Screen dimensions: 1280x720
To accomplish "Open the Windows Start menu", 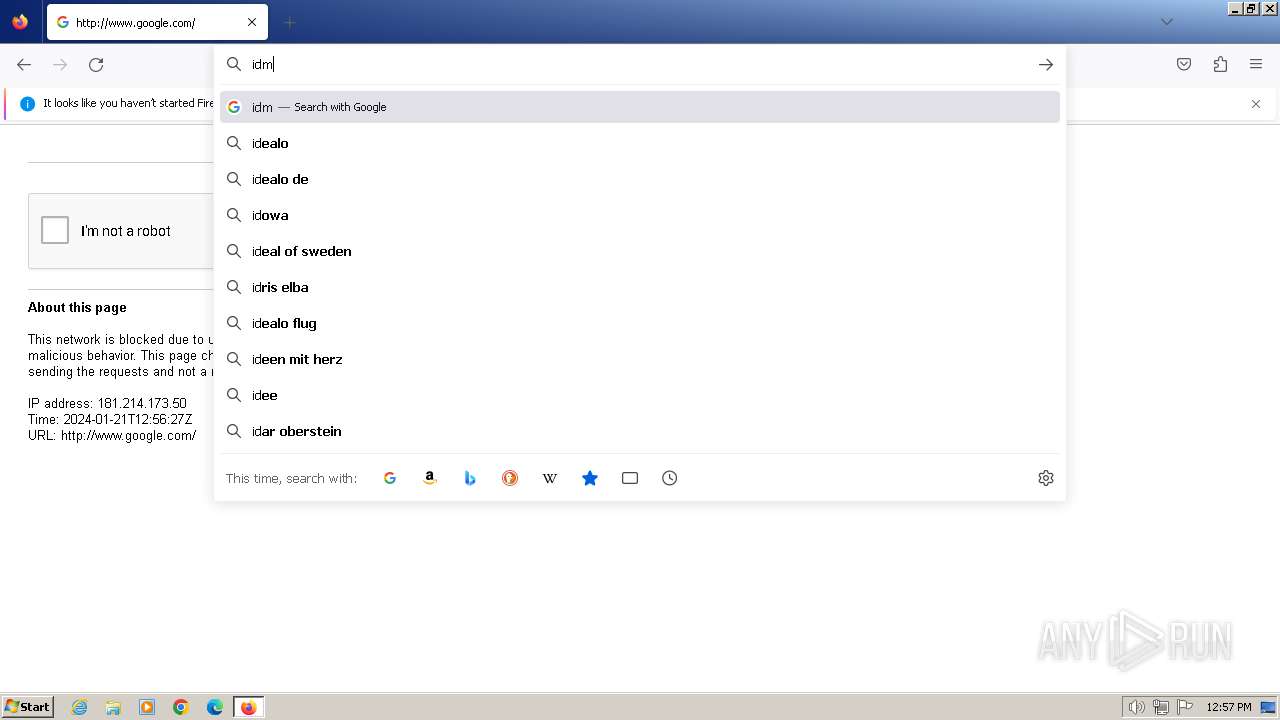I will click(28, 707).
